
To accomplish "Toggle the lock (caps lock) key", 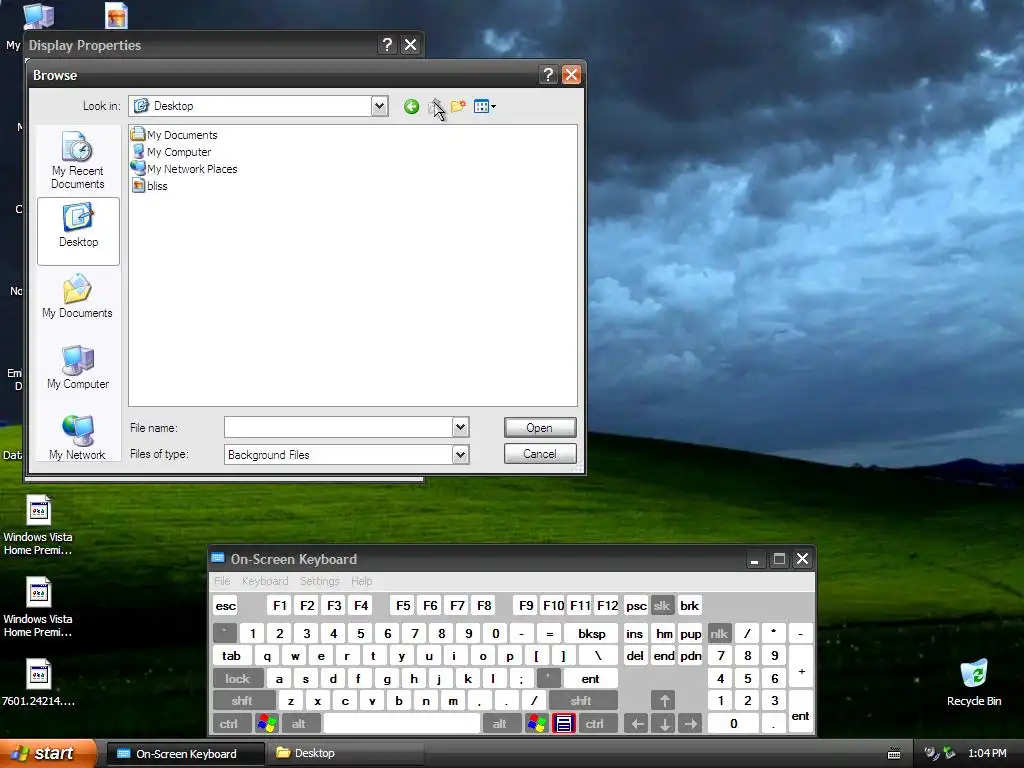I will click(x=238, y=679).
